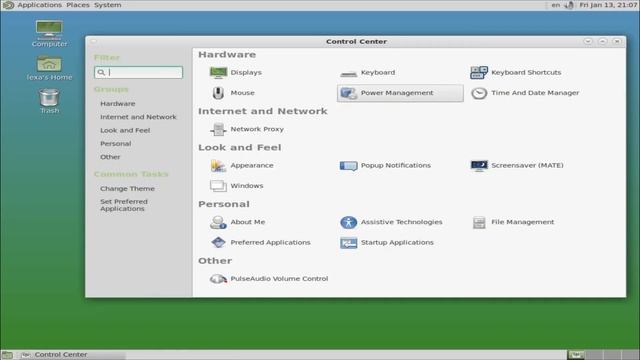Image resolution: width=640 pixels, height=360 pixels.
Task: Open the Keyboard Shortcuts icon
Action: [479, 73]
